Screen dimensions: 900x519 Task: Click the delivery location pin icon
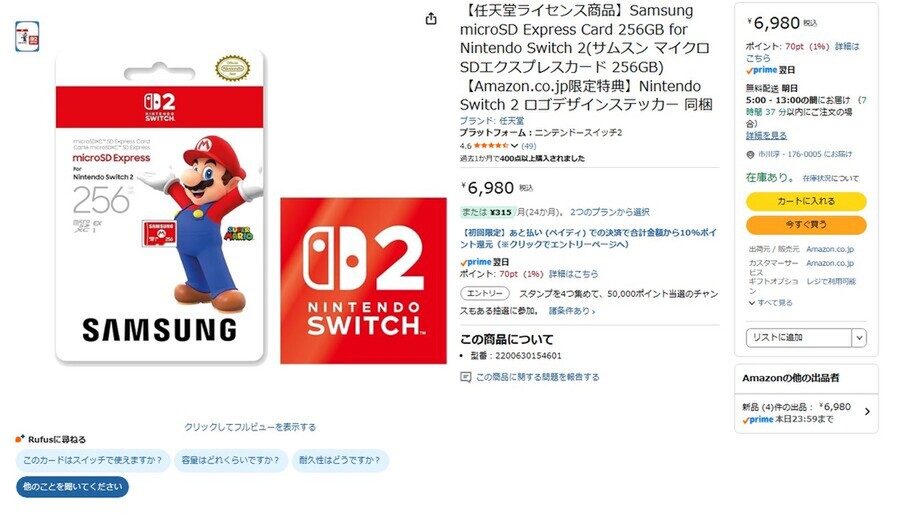750,154
